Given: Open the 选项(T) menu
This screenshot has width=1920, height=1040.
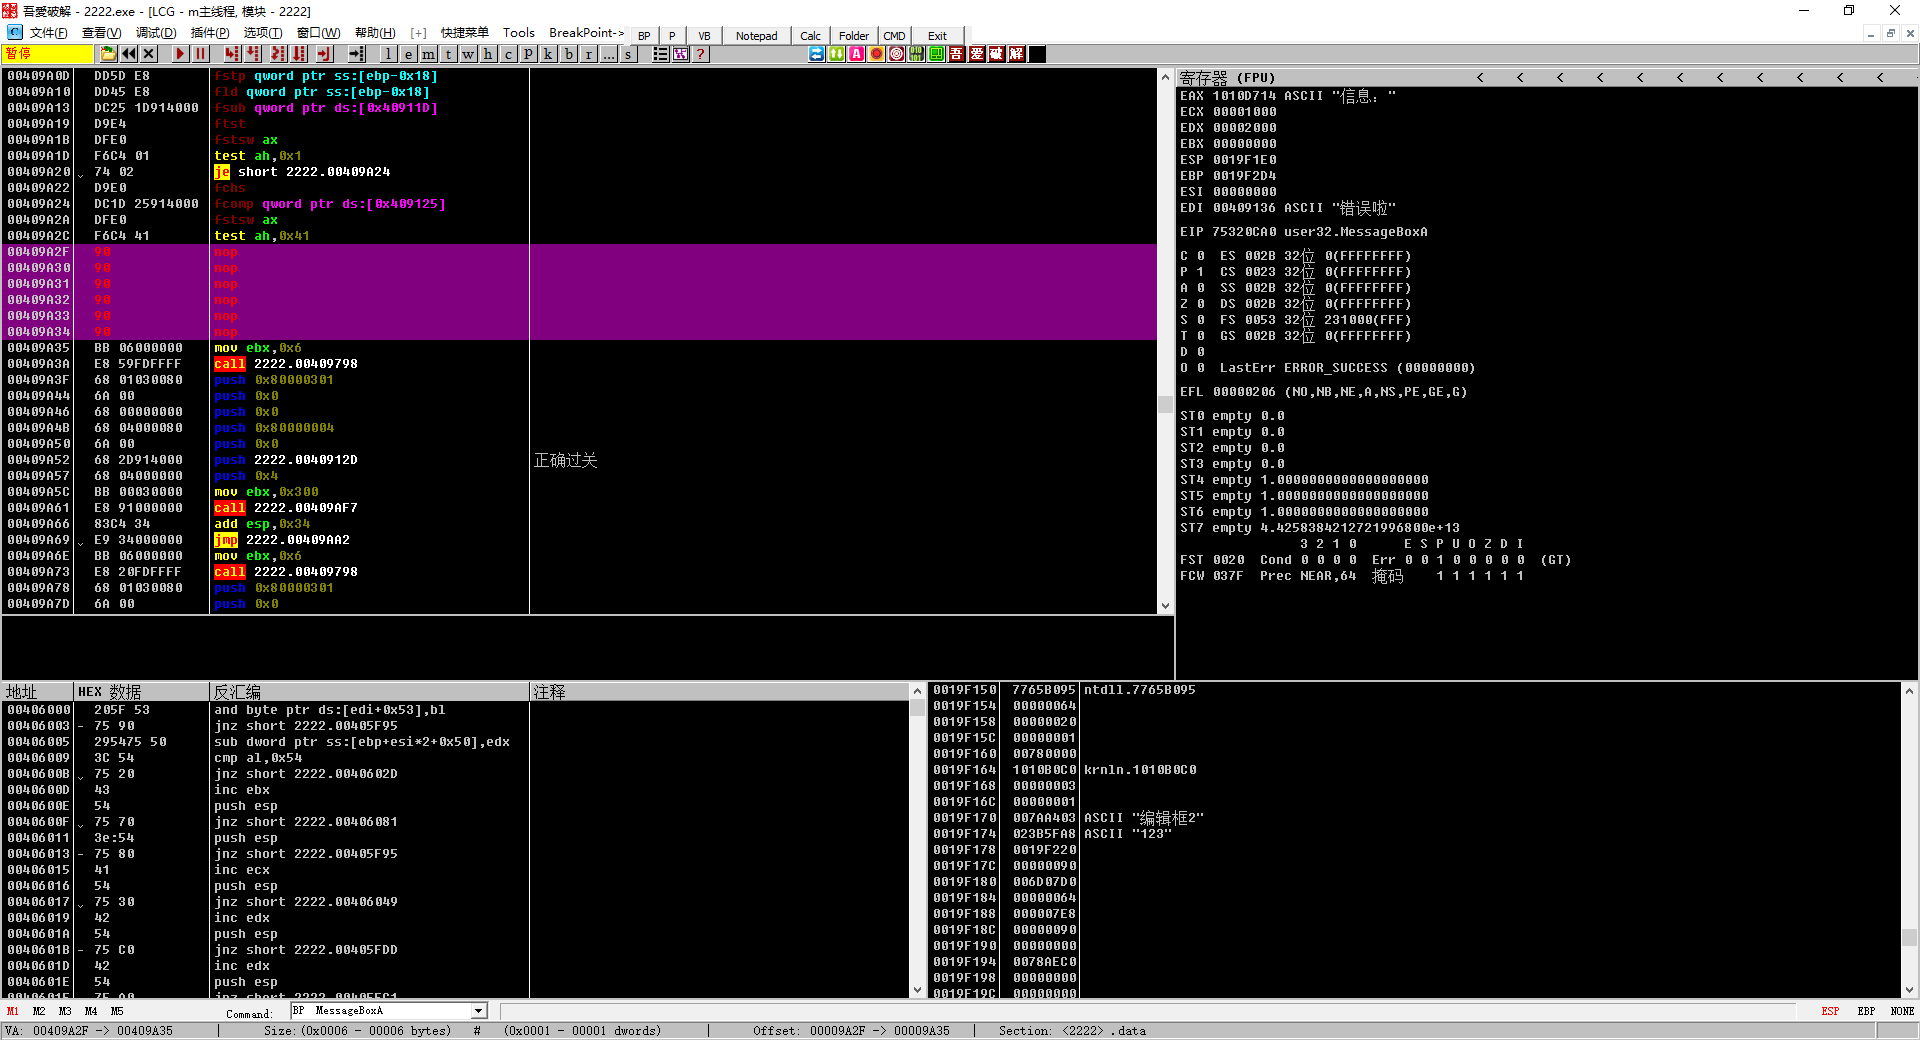Looking at the screenshot, I should pyautogui.click(x=263, y=33).
